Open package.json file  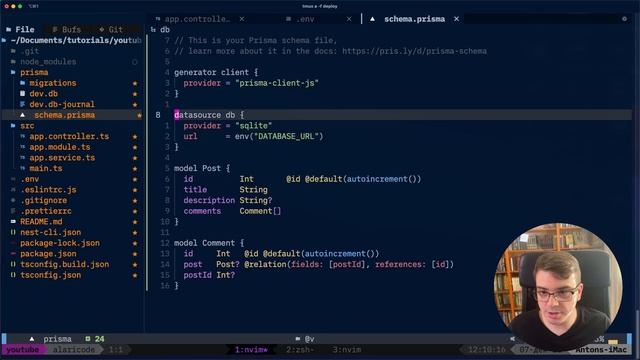pos(48,253)
